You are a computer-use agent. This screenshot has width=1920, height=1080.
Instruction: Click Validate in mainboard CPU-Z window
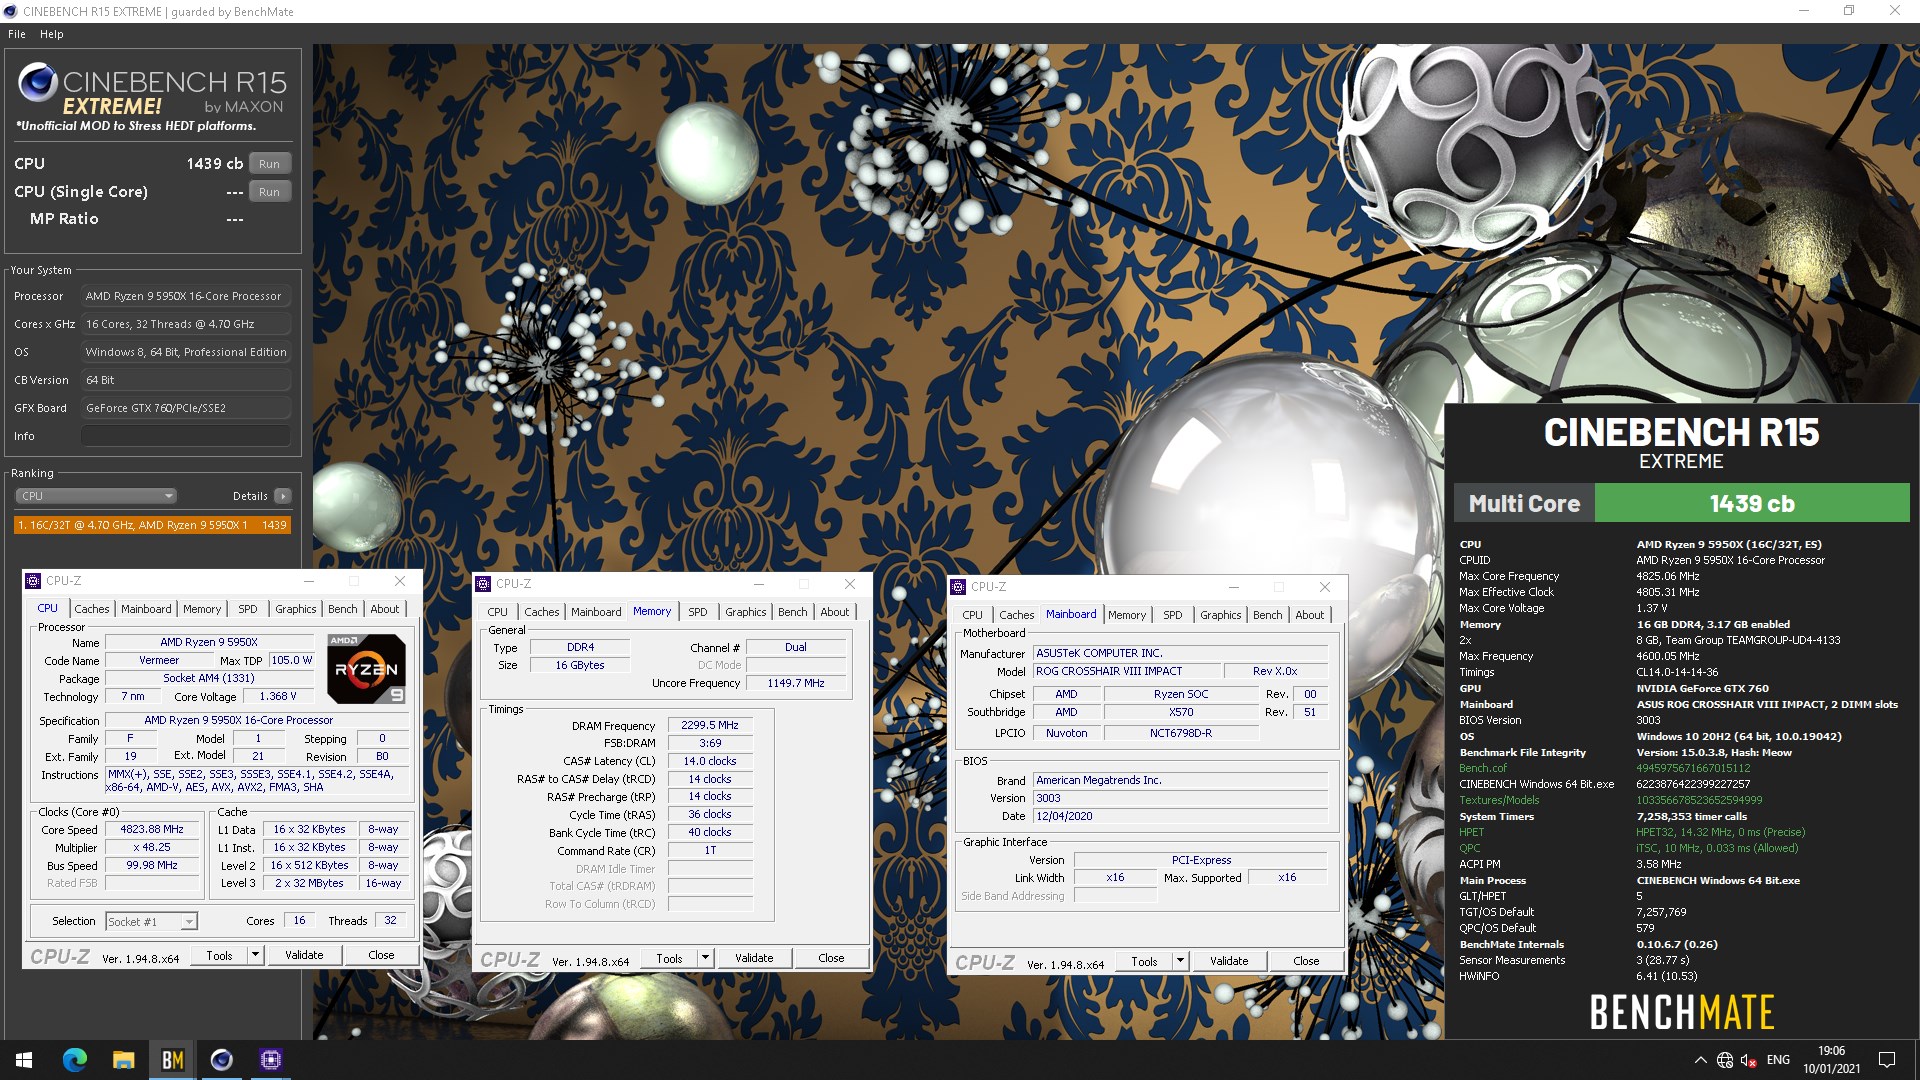[1229, 962]
